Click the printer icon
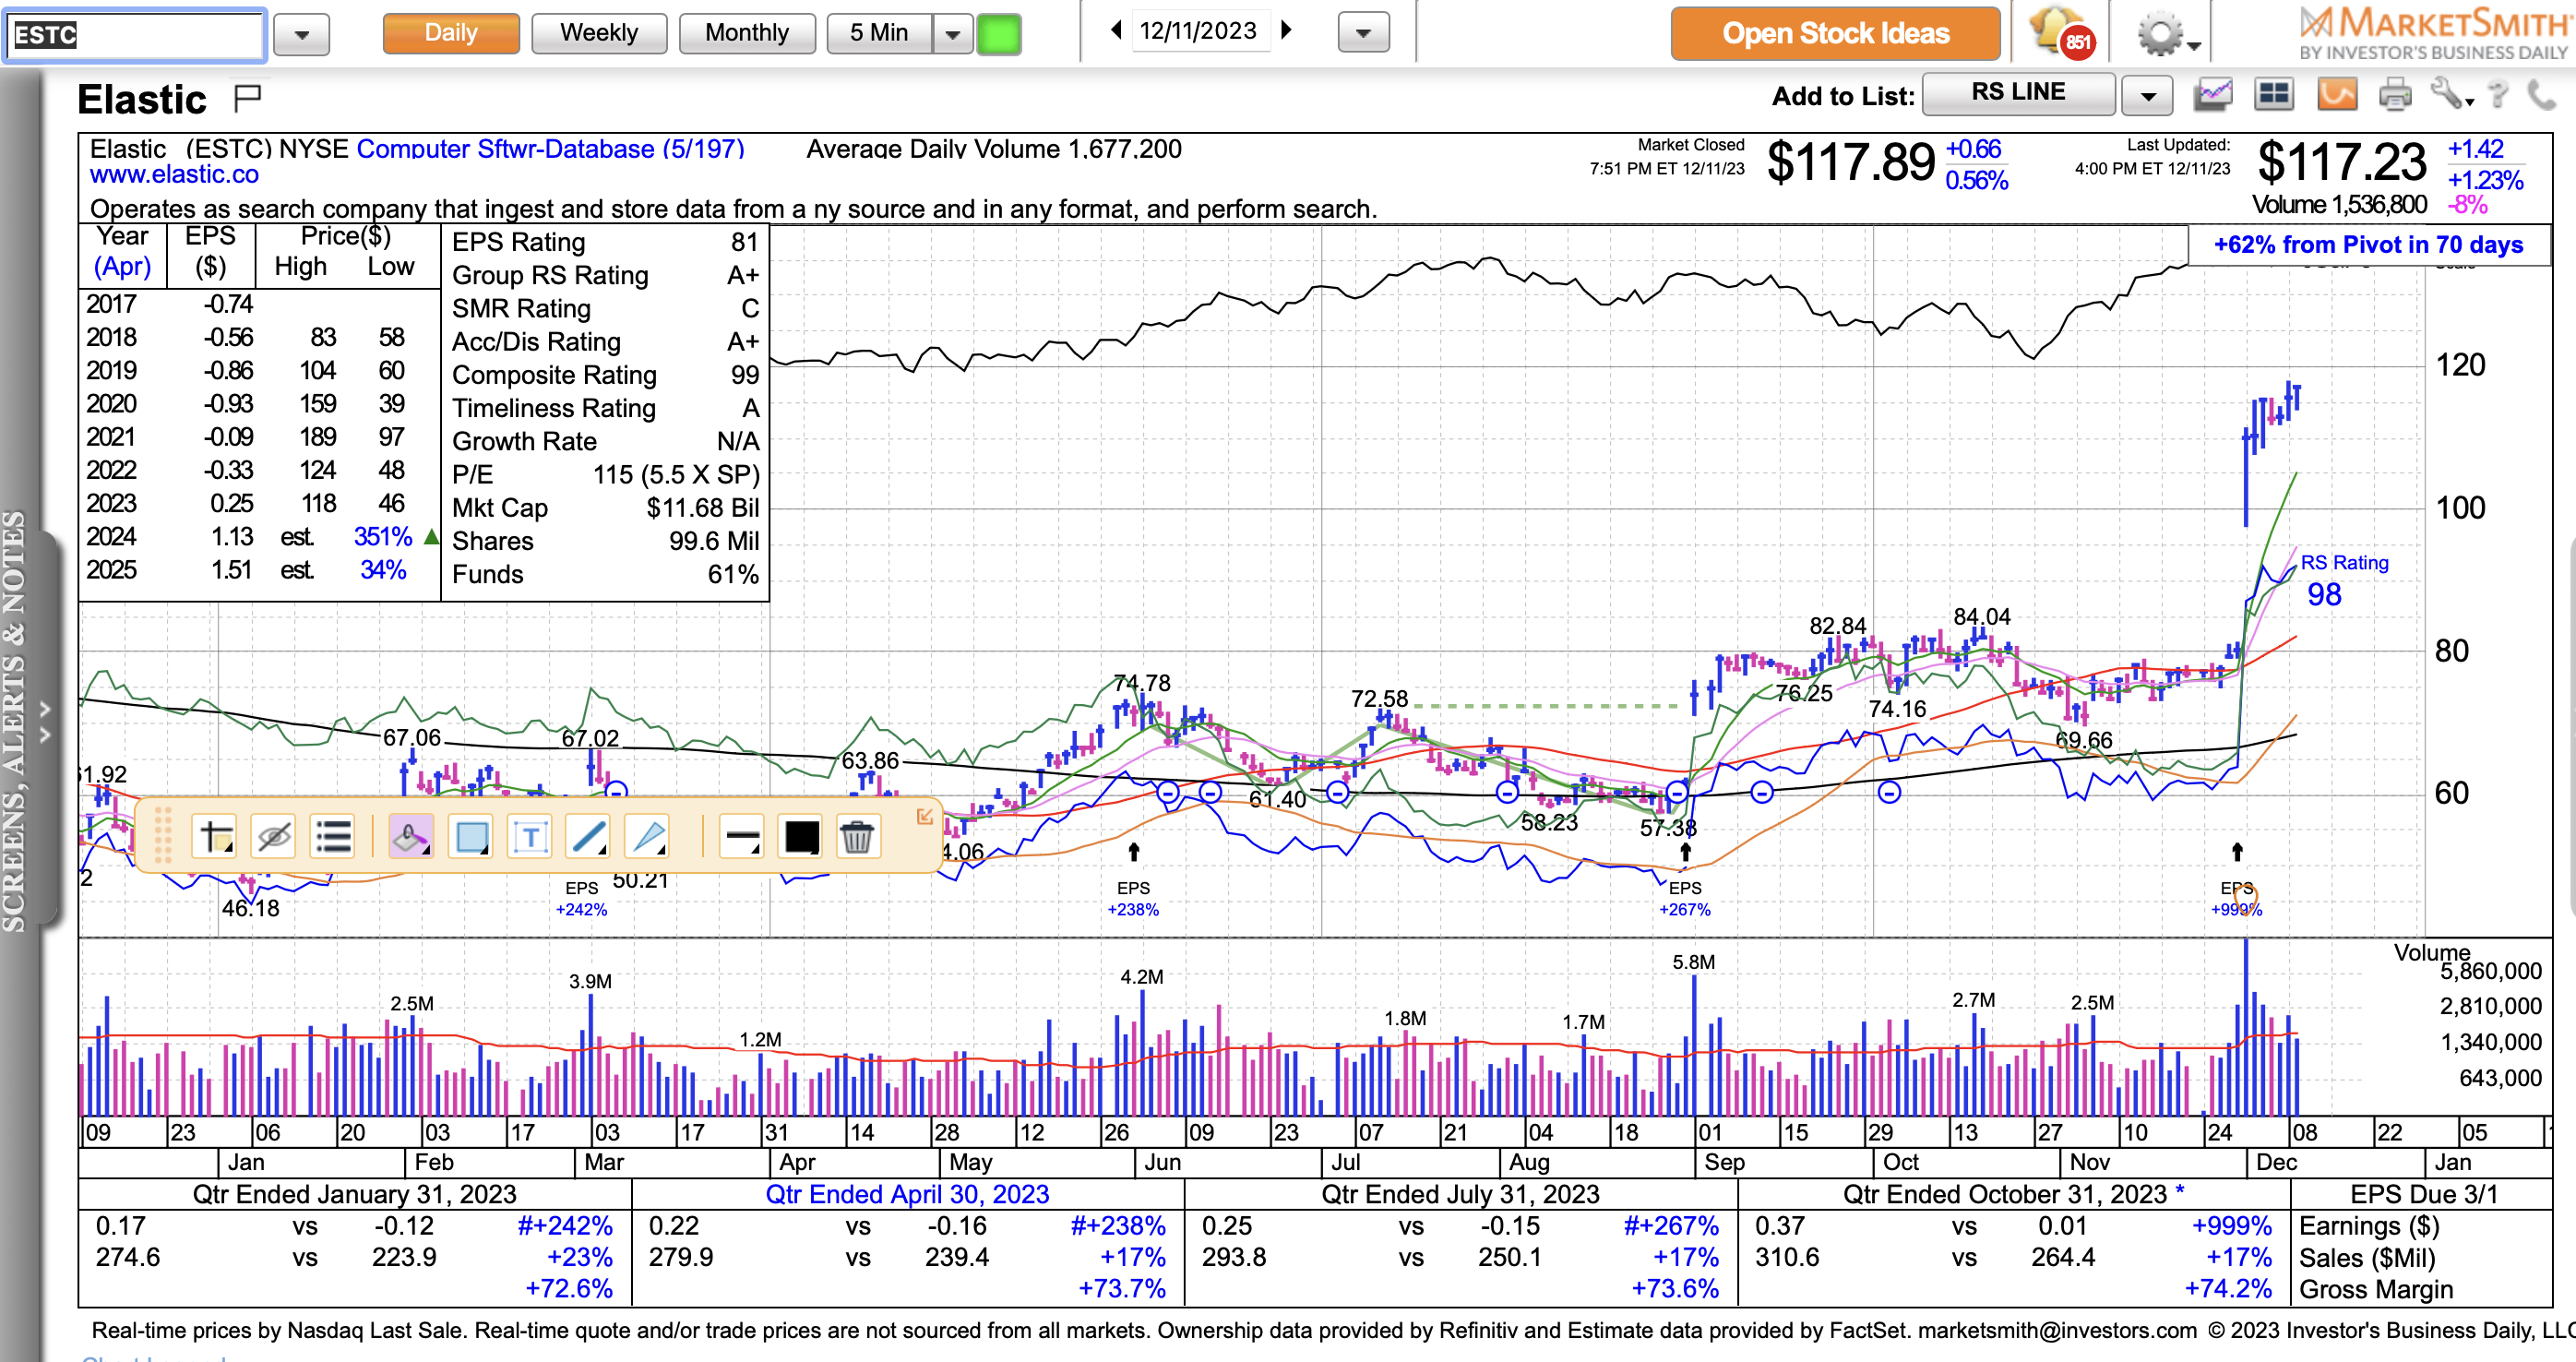 point(2394,95)
